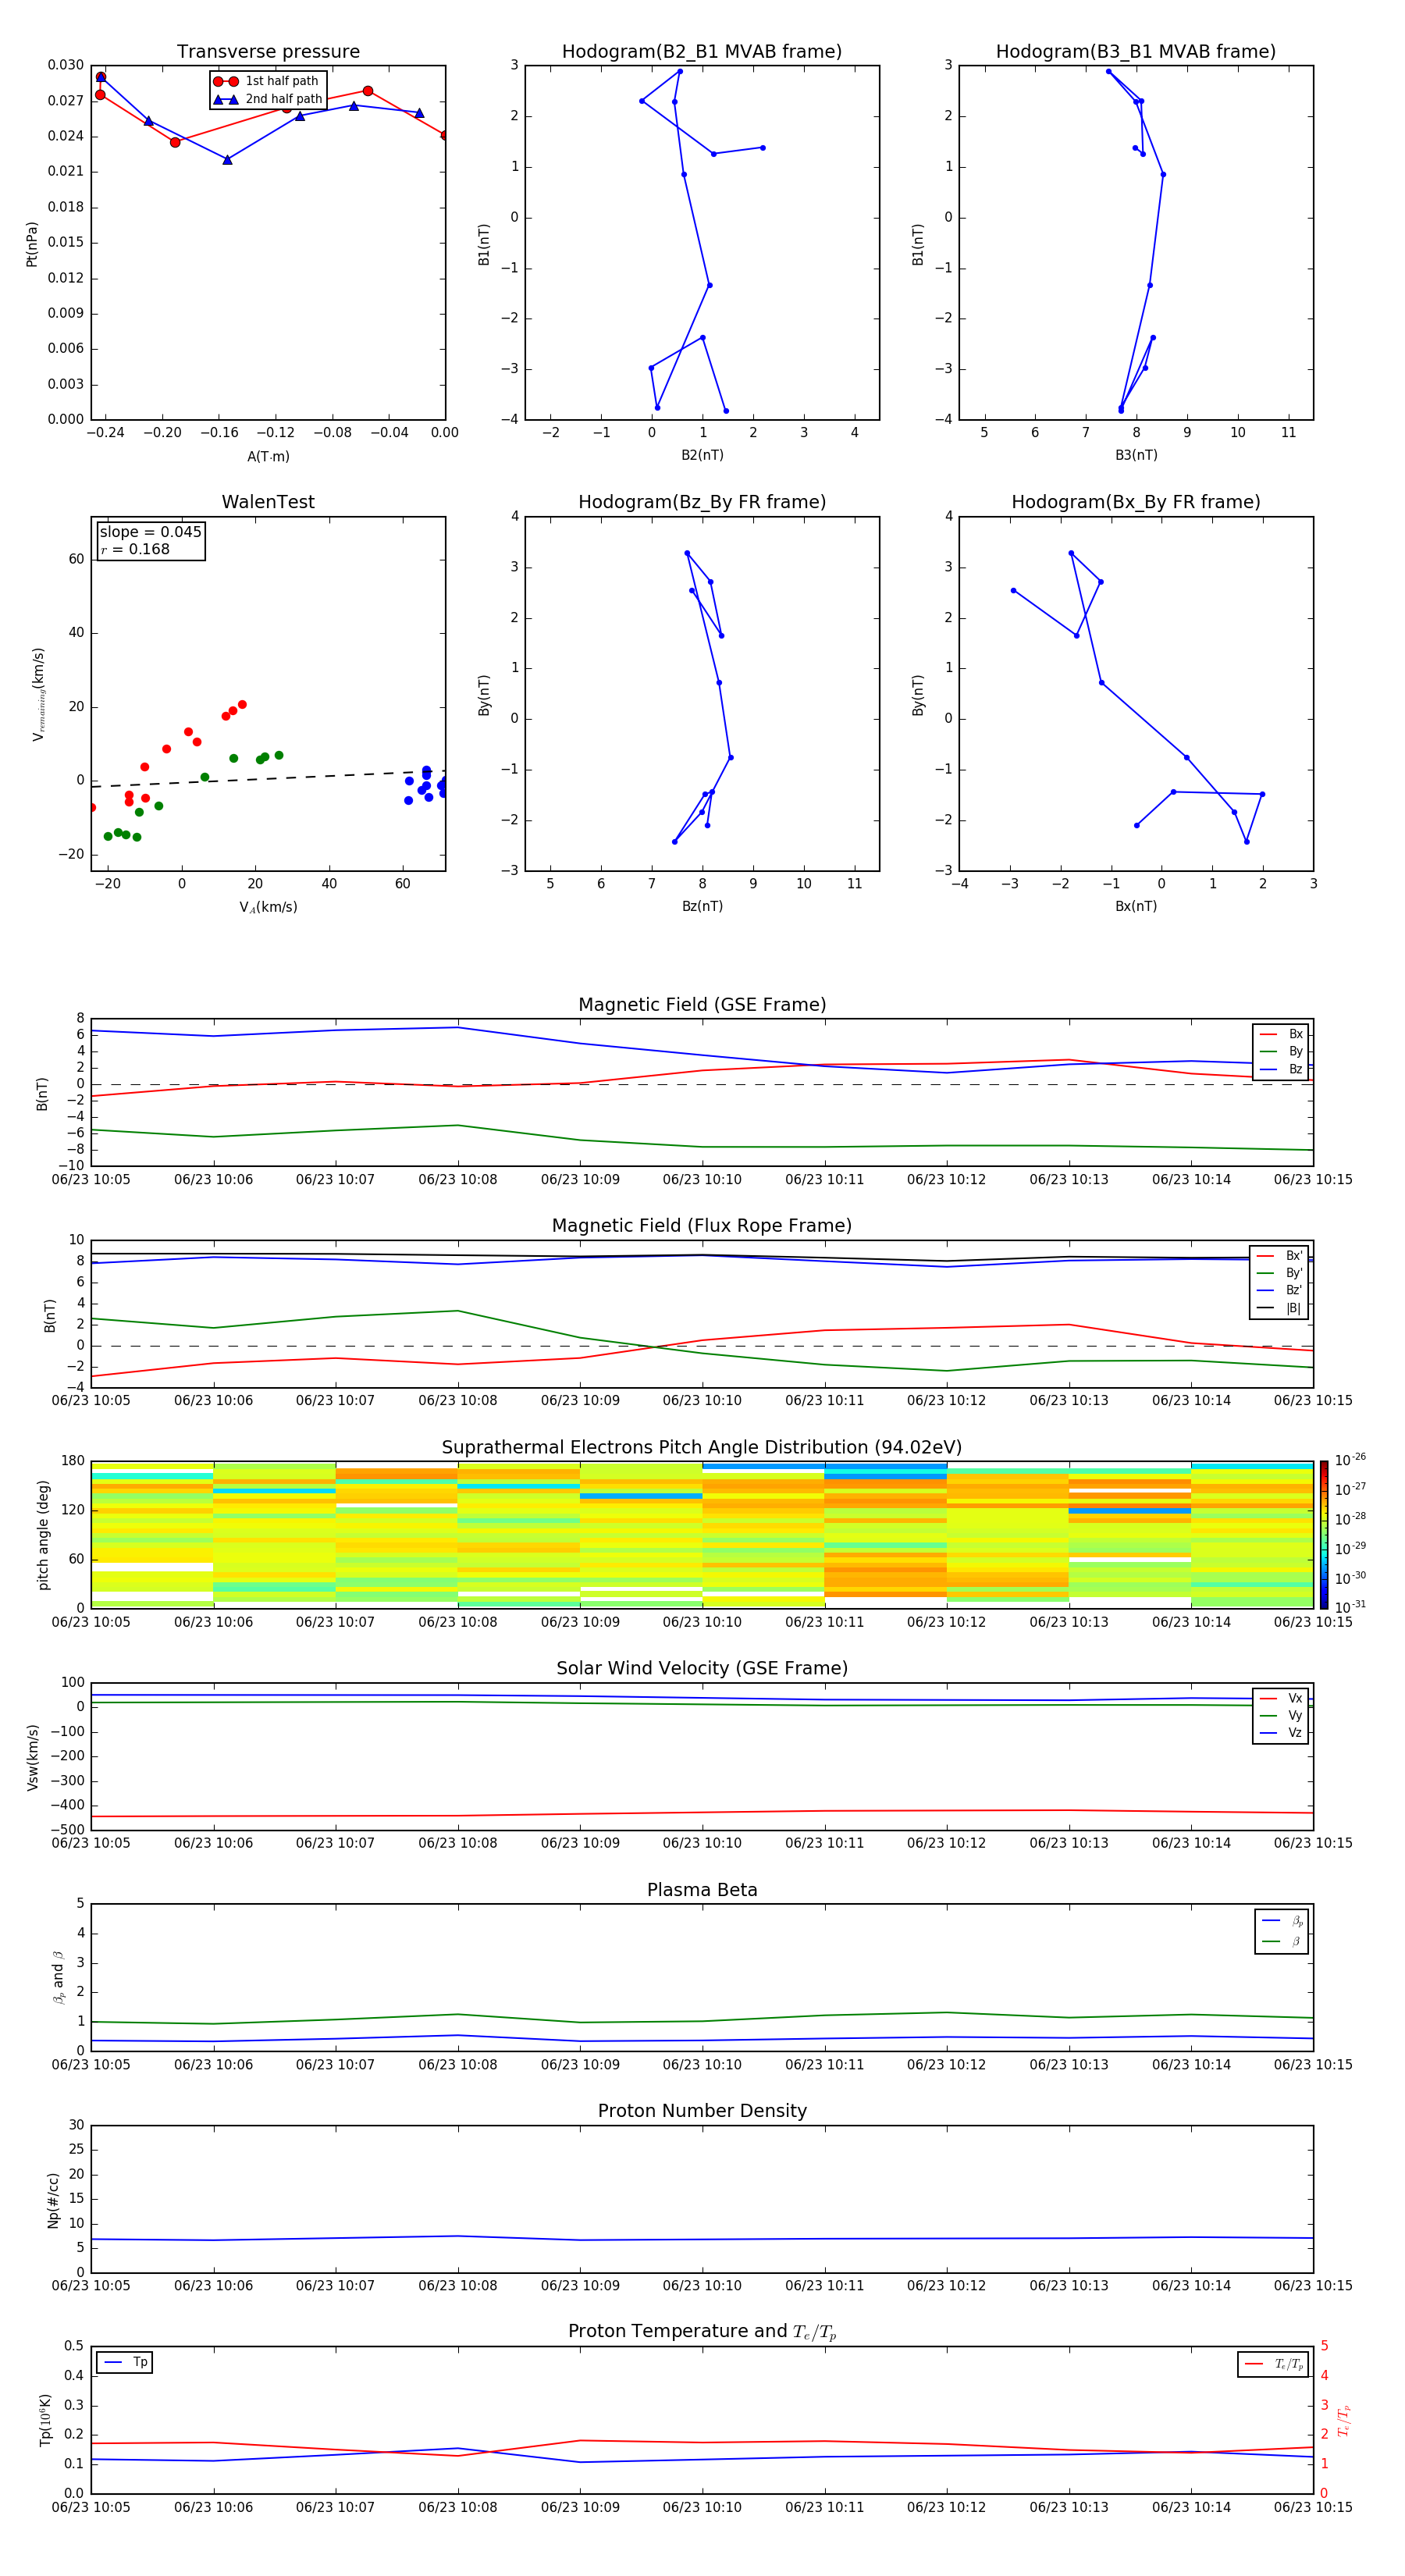Click the By' legend entry in Flux Rope panel

[x=1280, y=1274]
